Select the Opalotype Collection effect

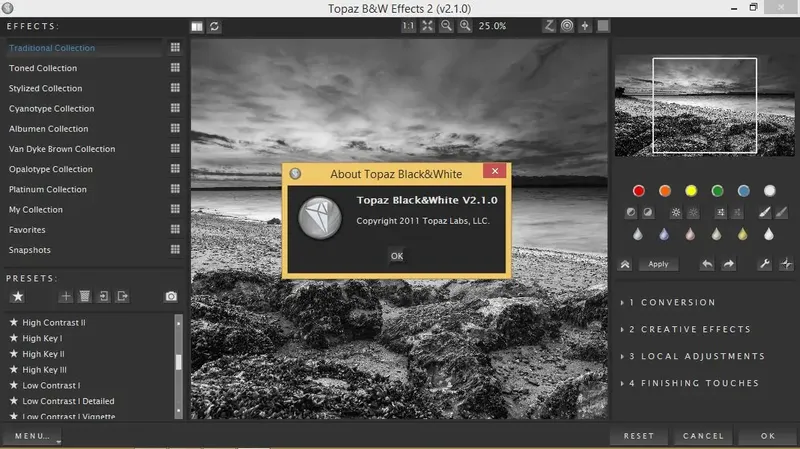pos(51,169)
